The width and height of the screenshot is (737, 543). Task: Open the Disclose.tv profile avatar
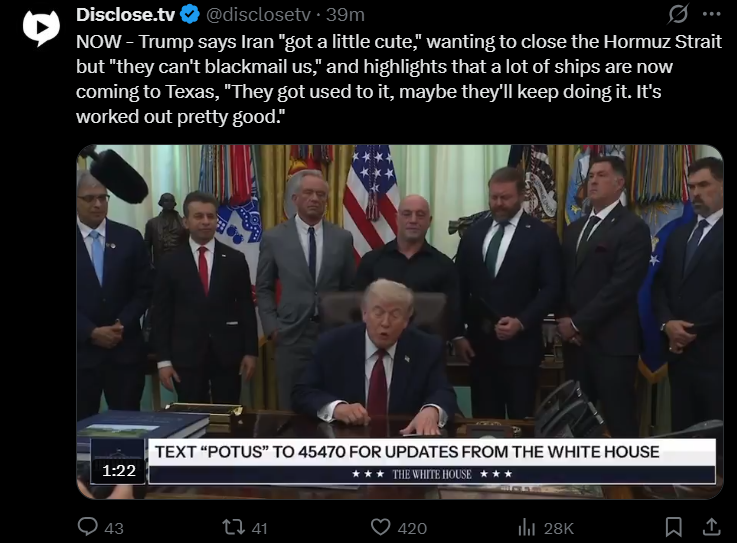[x=41, y=27]
